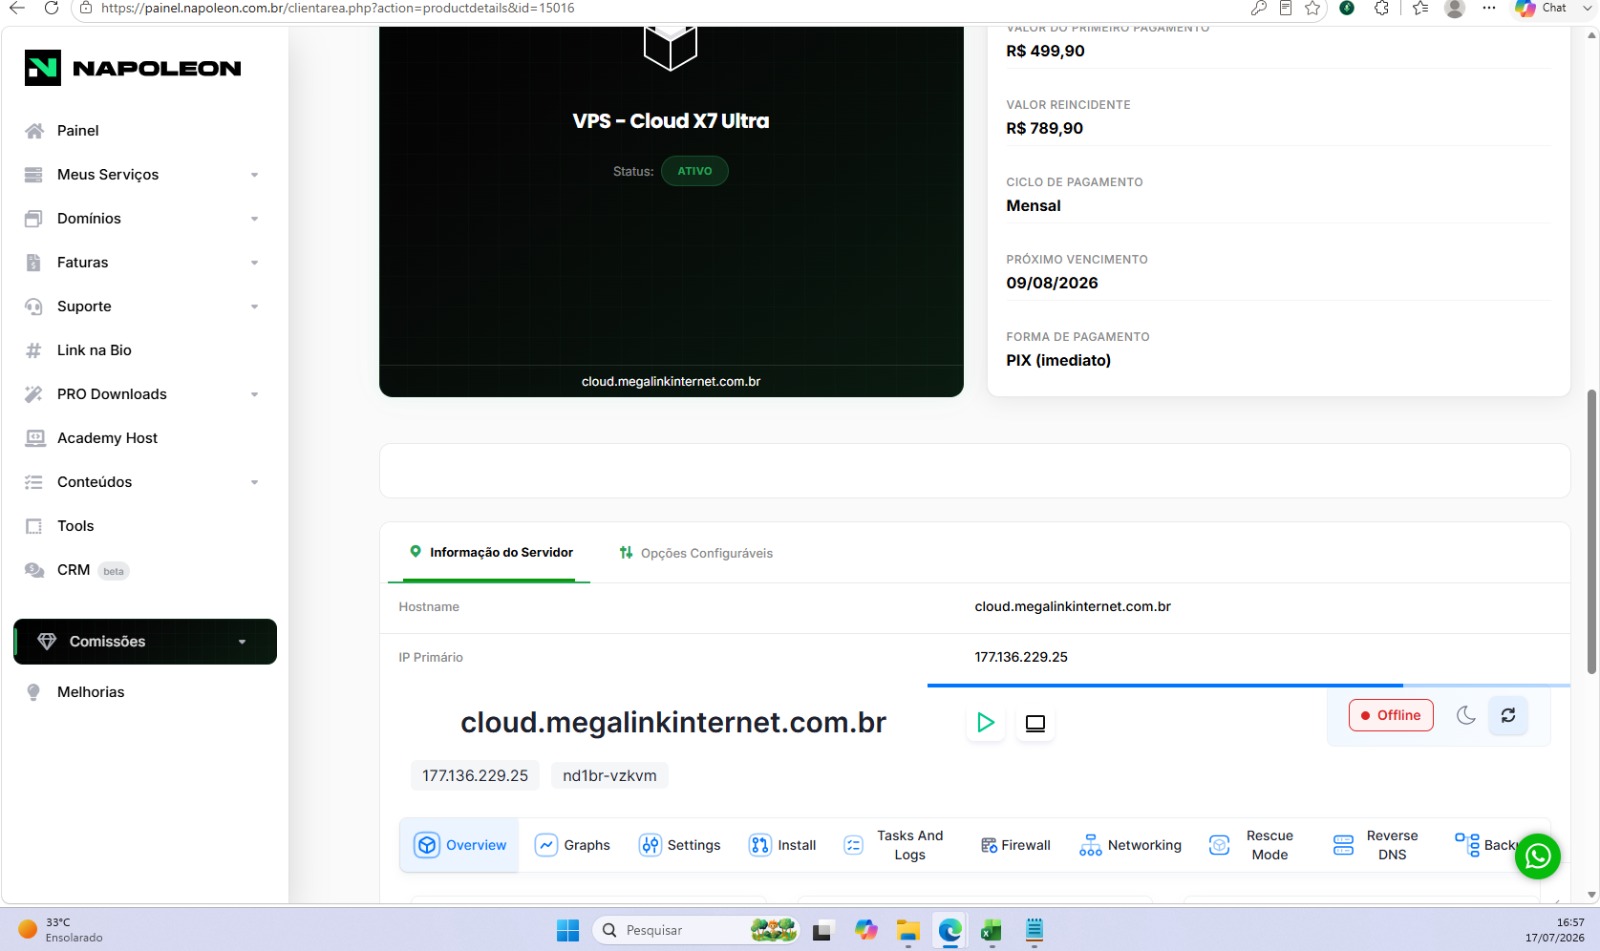Expand Meus Serviços menu arrow

pos(254,175)
